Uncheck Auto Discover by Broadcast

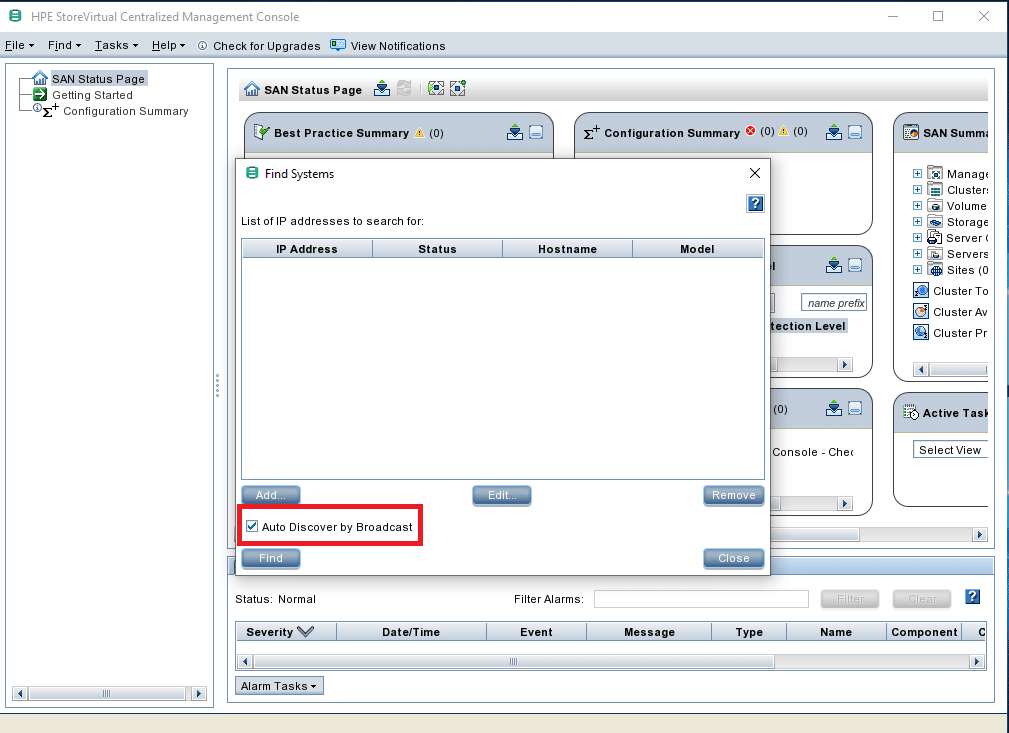point(252,527)
